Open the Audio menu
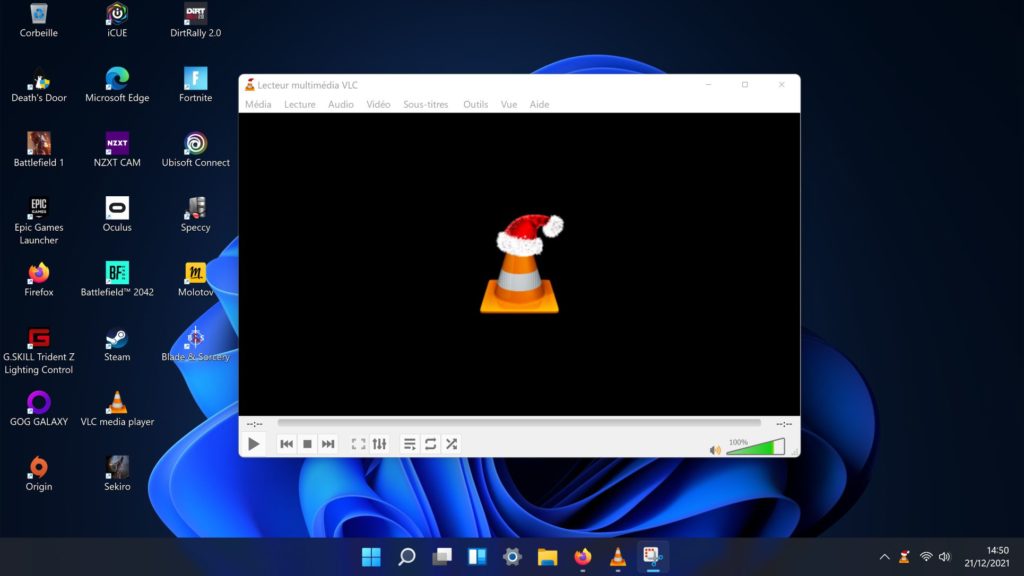Image resolution: width=1024 pixels, height=576 pixels. [x=341, y=104]
